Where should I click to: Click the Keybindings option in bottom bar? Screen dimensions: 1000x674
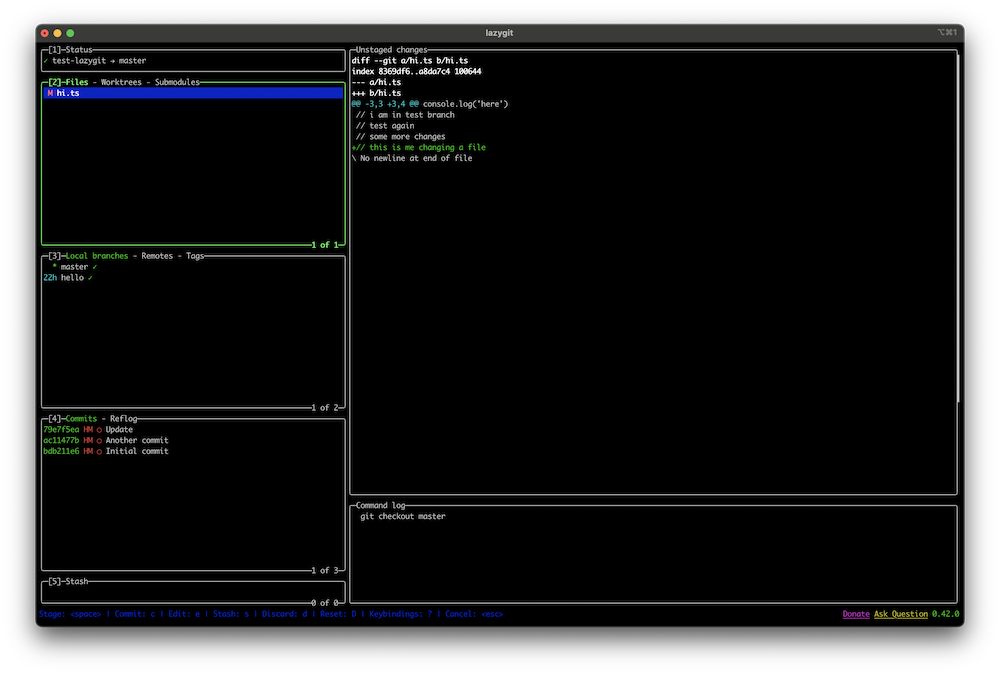point(399,614)
